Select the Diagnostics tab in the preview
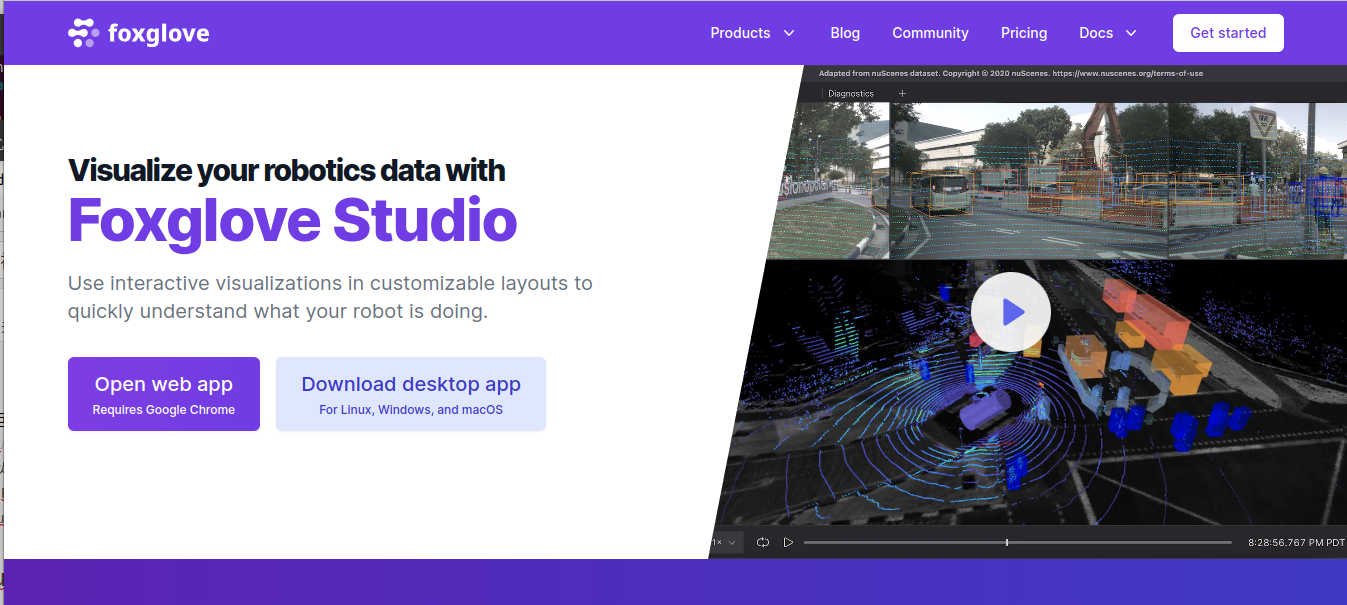 click(x=851, y=94)
